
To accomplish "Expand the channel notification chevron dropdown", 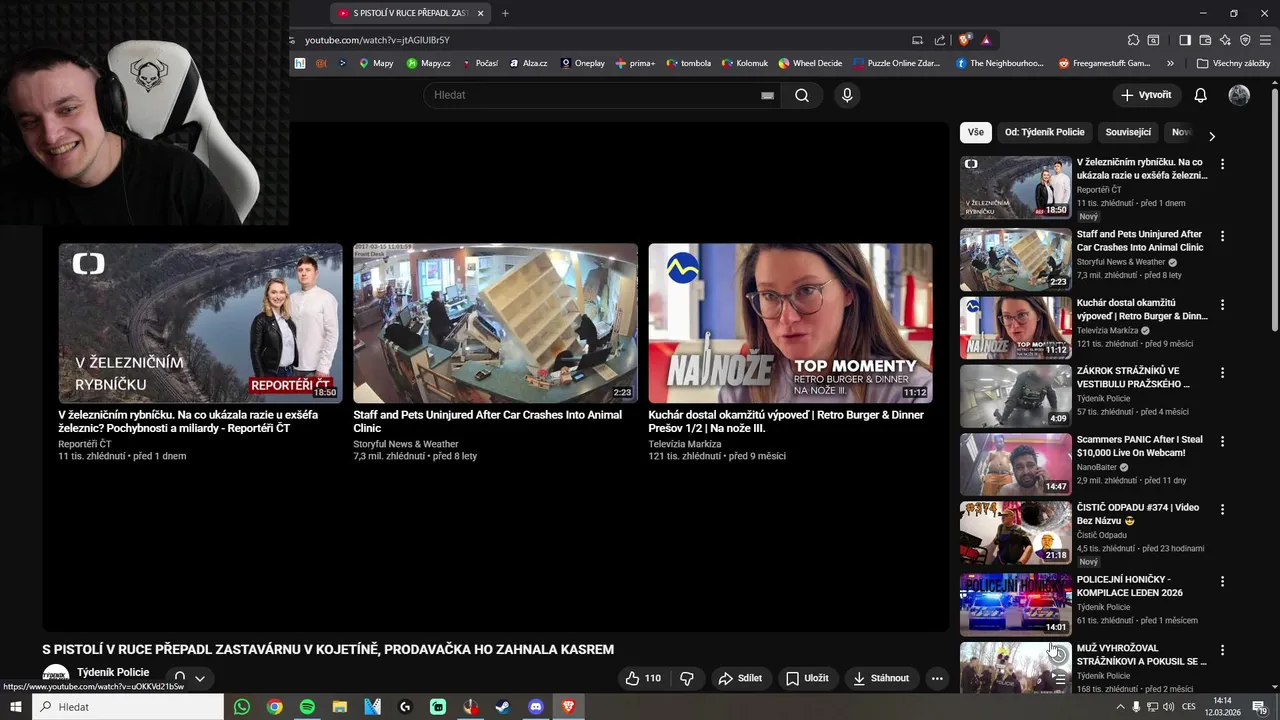I will [x=199, y=678].
